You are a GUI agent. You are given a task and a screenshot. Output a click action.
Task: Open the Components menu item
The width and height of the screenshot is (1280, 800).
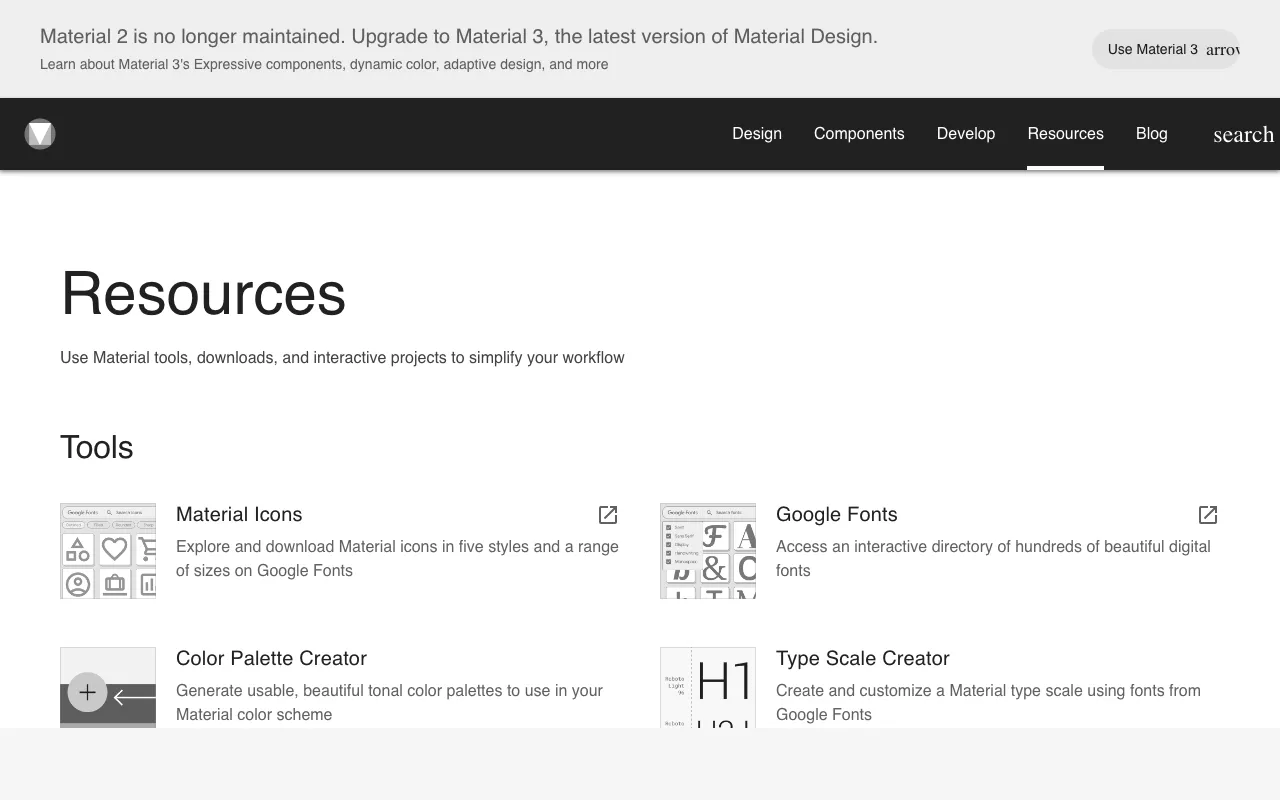coord(859,134)
